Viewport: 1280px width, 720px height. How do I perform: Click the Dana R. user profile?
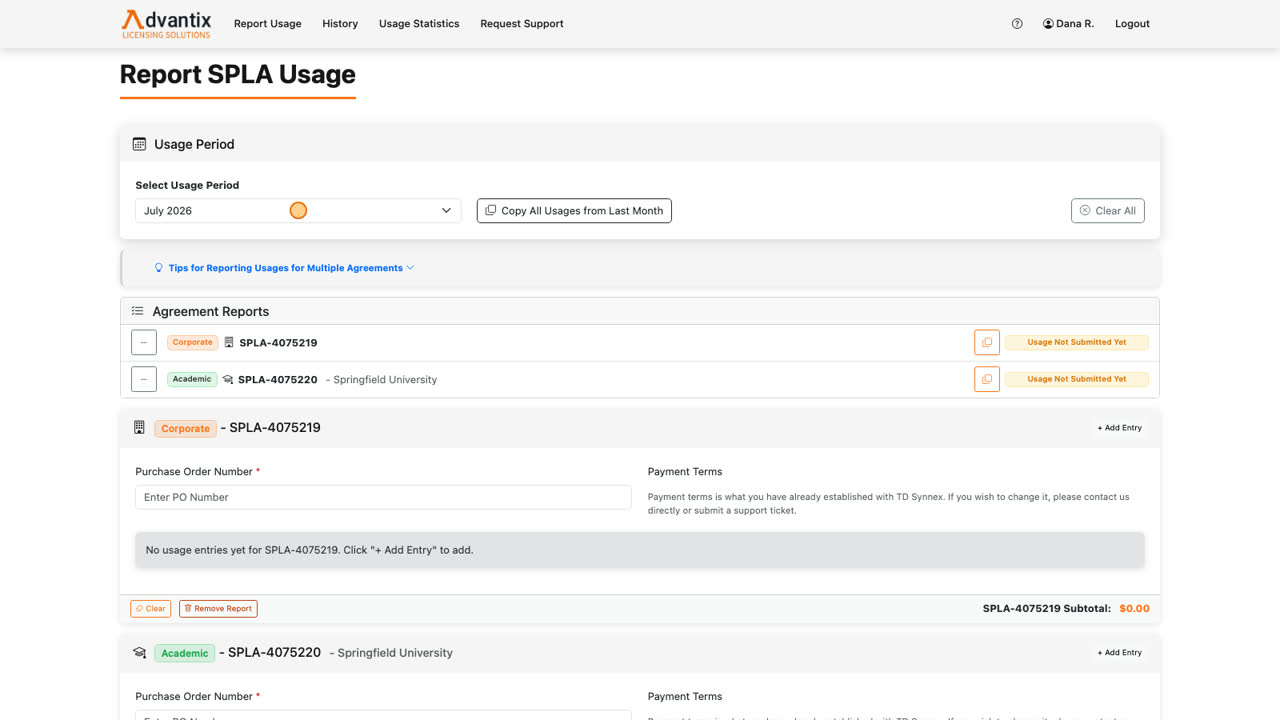click(1068, 24)
